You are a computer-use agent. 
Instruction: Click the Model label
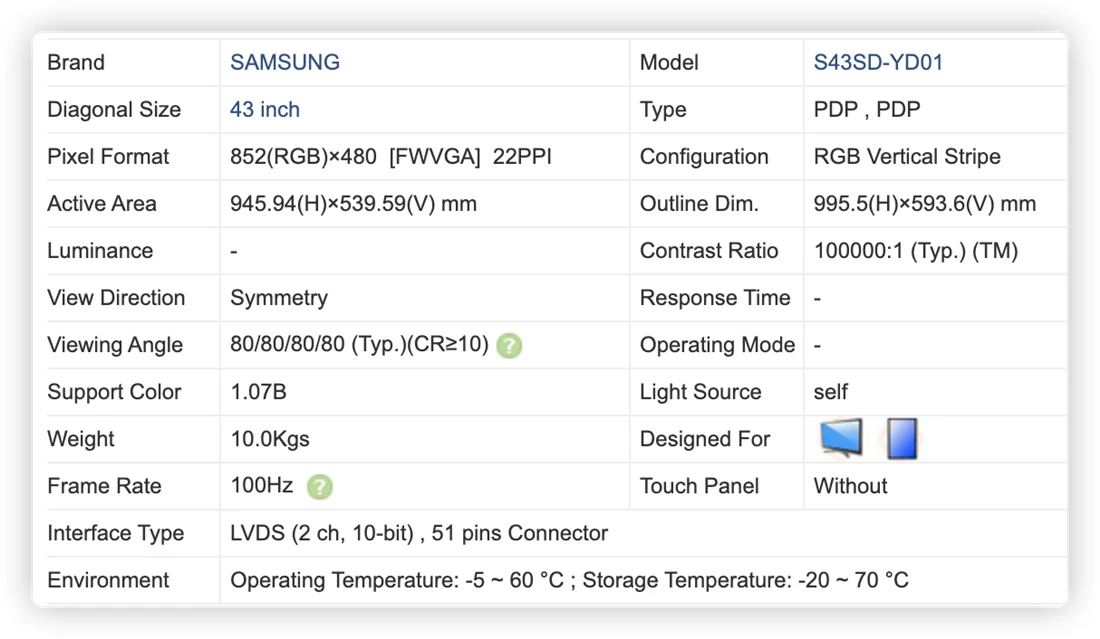[x=669, y=62]
